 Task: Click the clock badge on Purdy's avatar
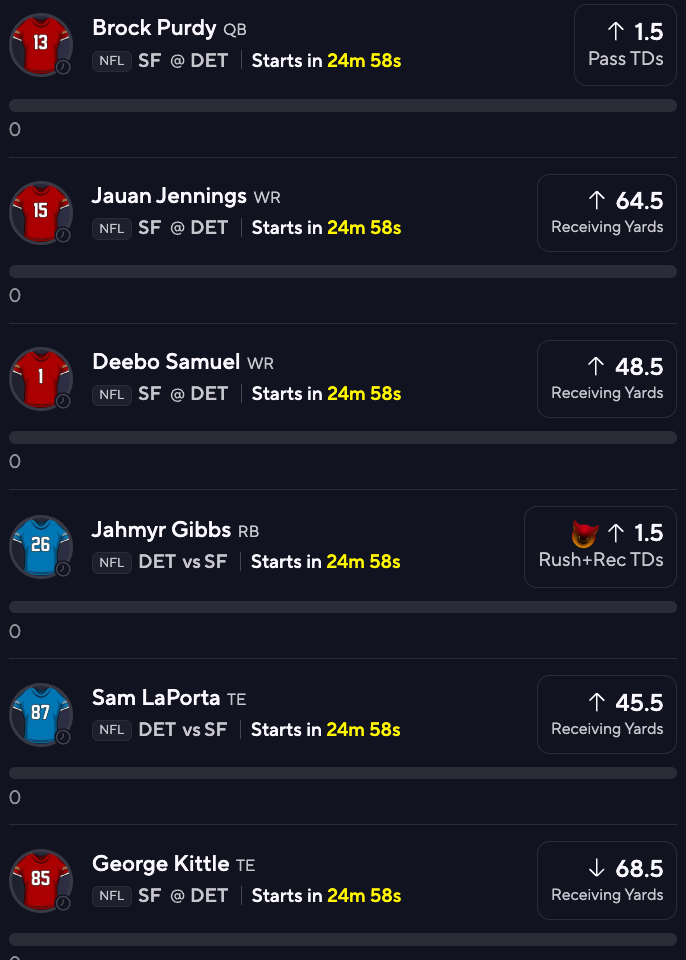click(63, 67)
